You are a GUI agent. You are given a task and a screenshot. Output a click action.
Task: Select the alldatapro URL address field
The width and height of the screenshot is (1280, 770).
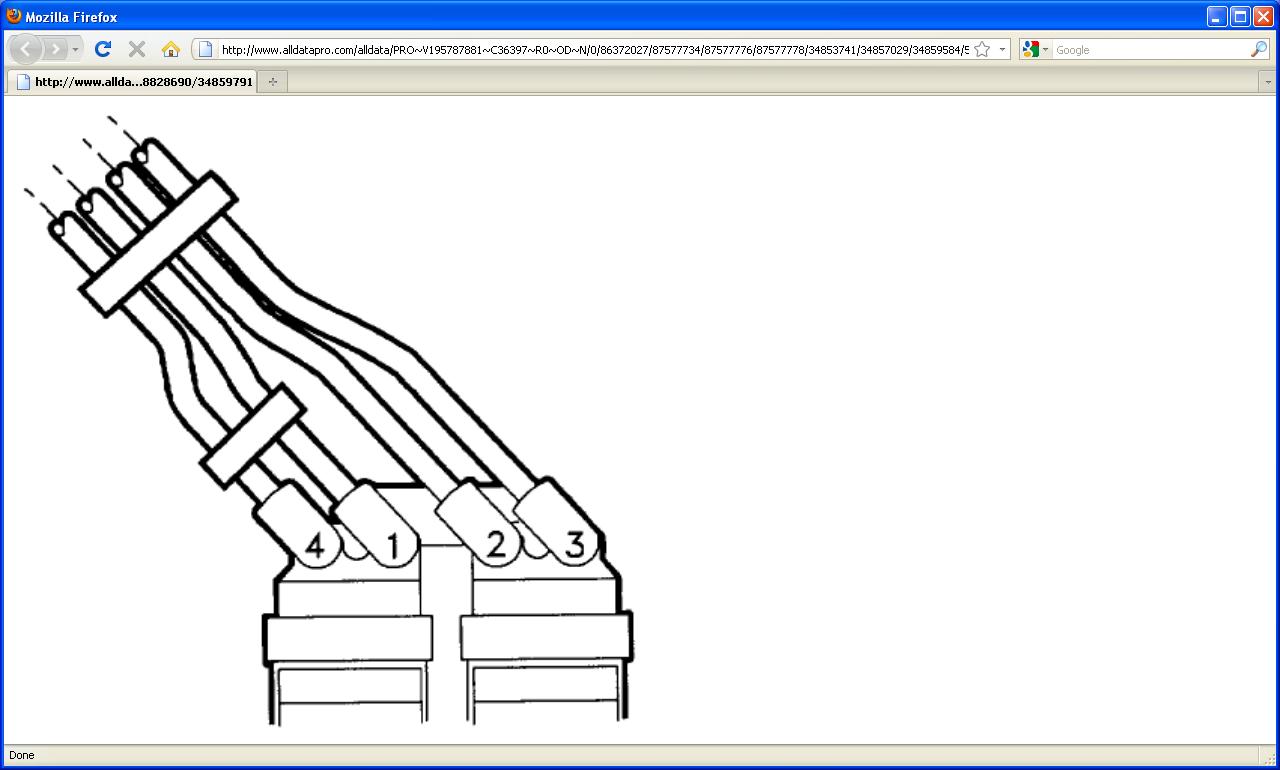coord(594,49)
